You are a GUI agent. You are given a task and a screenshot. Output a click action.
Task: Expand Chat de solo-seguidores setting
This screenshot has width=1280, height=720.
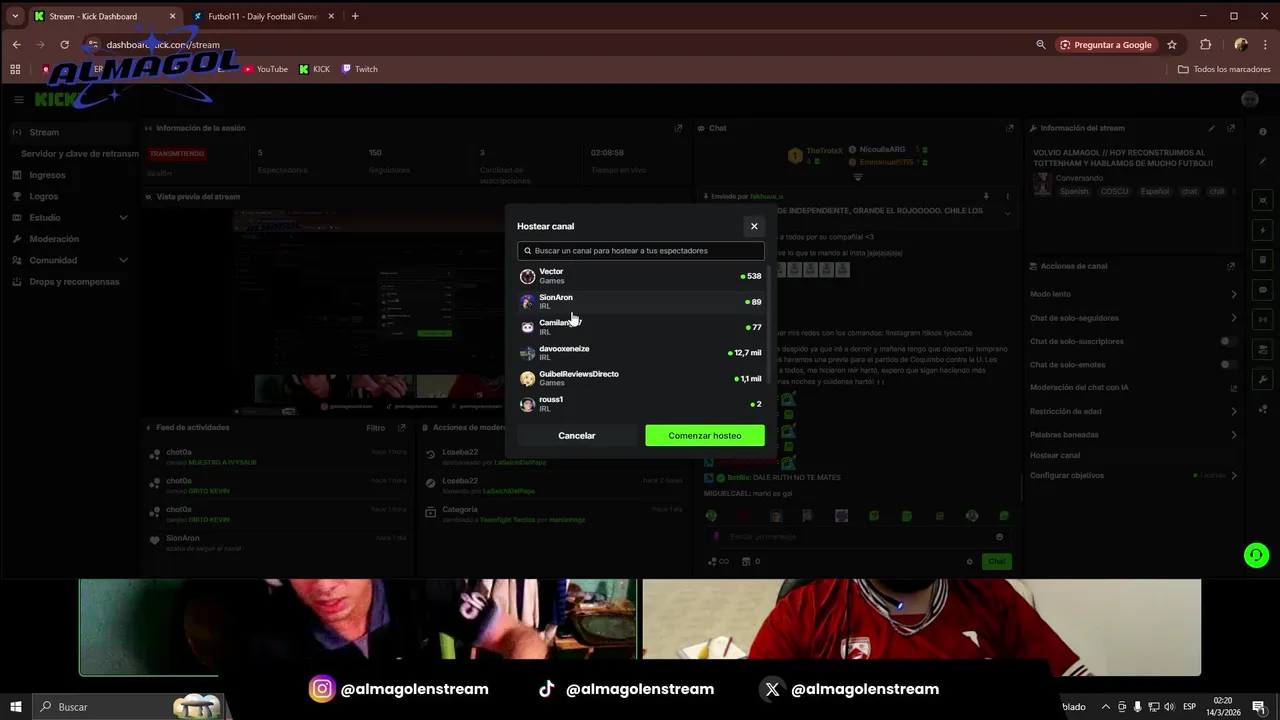[1134, 318]
